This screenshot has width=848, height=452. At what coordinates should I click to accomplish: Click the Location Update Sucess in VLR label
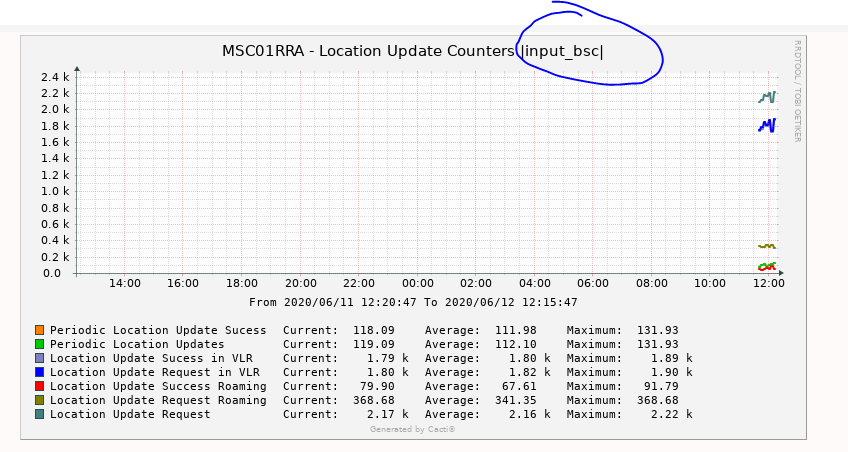point(151,358)
